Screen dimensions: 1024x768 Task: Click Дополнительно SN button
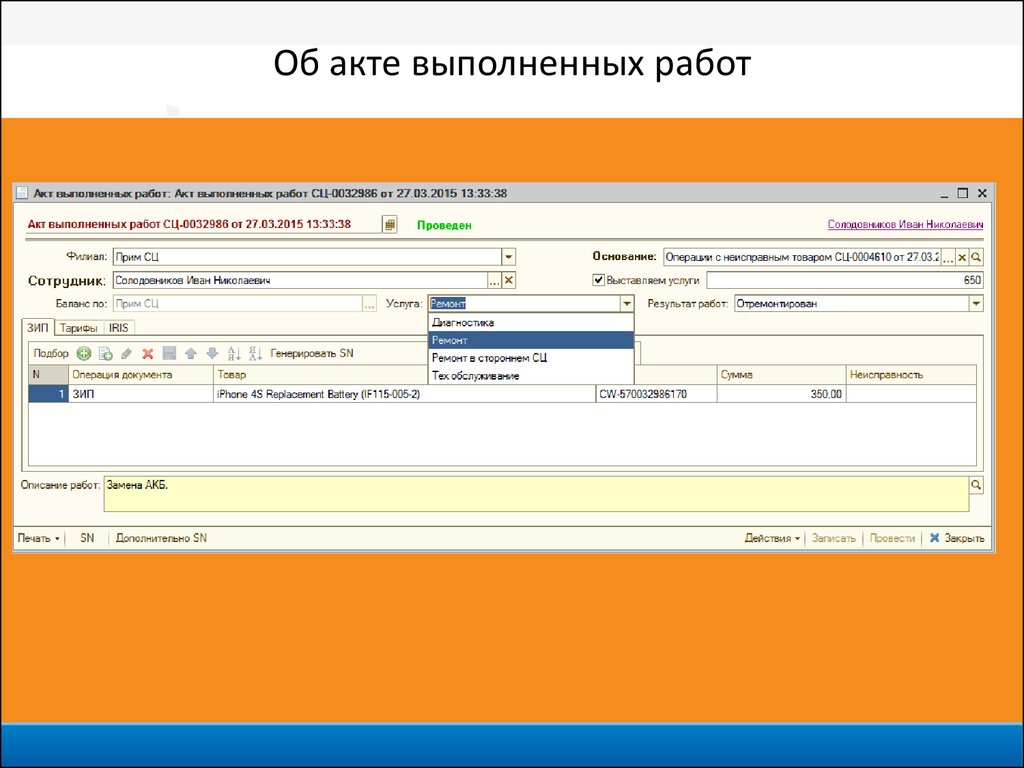(x=161, y=538)
